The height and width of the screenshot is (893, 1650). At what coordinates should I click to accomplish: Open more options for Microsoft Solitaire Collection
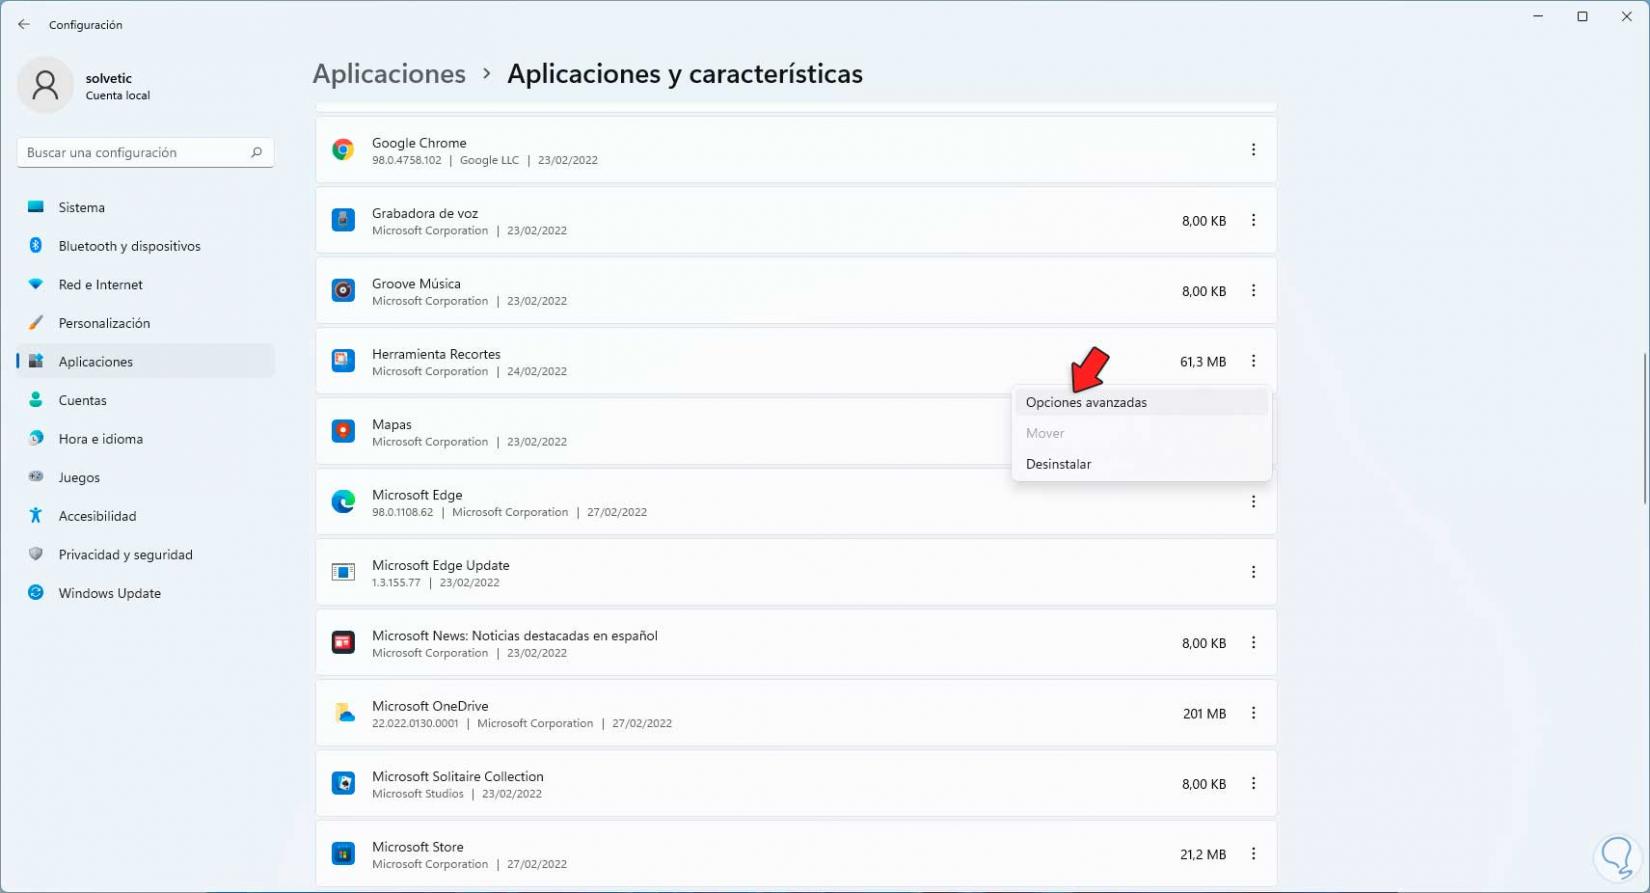pyautogui.click(x=1253, y=783)
